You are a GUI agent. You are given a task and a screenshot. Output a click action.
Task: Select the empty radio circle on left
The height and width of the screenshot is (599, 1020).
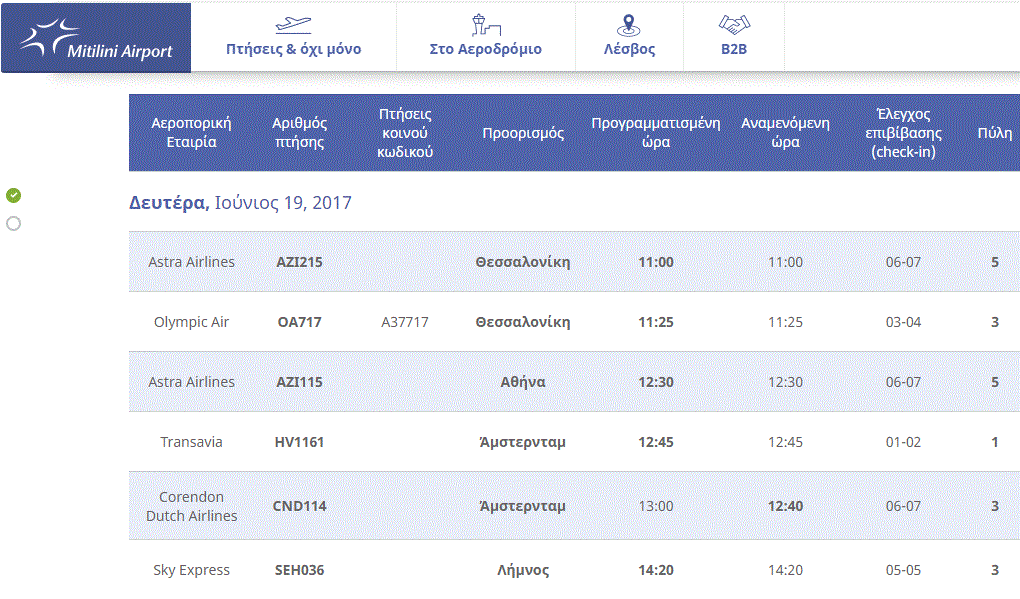click(x=13, y=223)
